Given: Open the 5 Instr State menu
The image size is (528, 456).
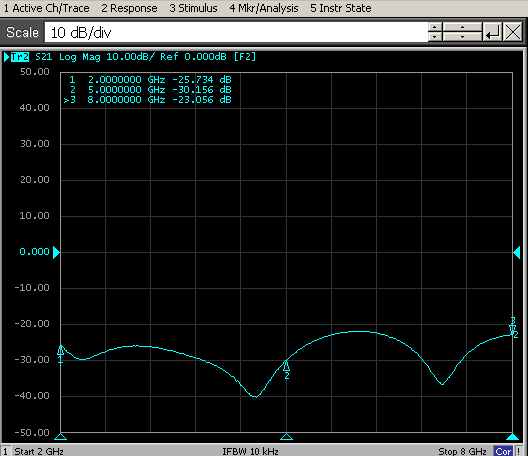Looking at the screenshot, I should pyautogui.click(x=340, y=8).
